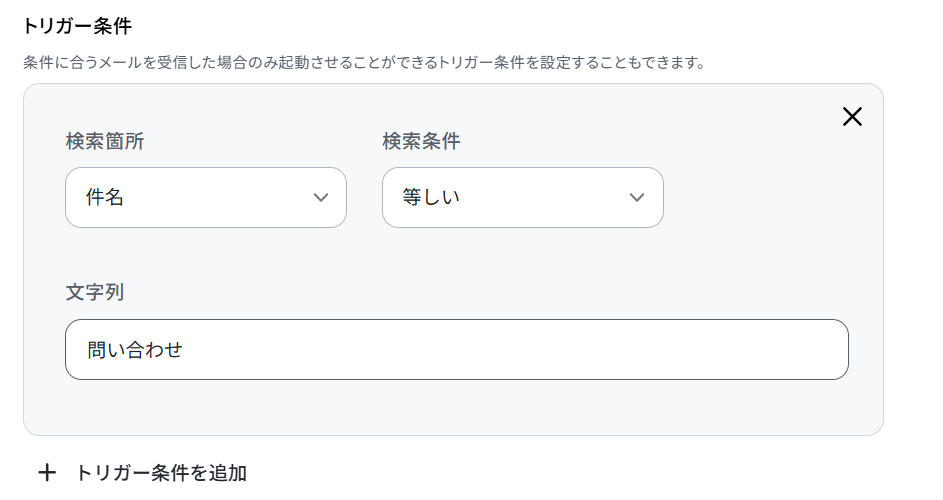The image size is (943, 500).
Task: Remove the trigger condition with X icon
Action: pyautogui.click(x=852, y=117)
